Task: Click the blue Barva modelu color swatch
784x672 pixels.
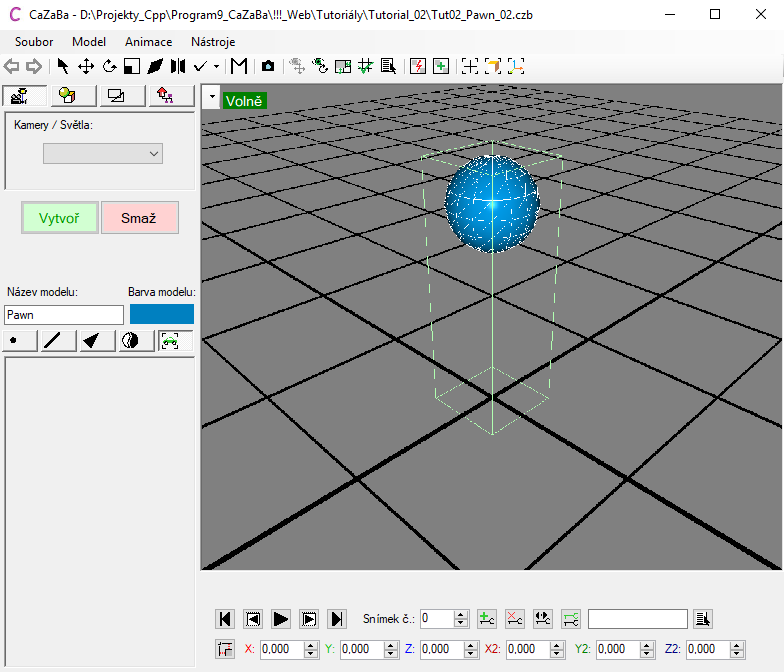Action: point(161,314)
